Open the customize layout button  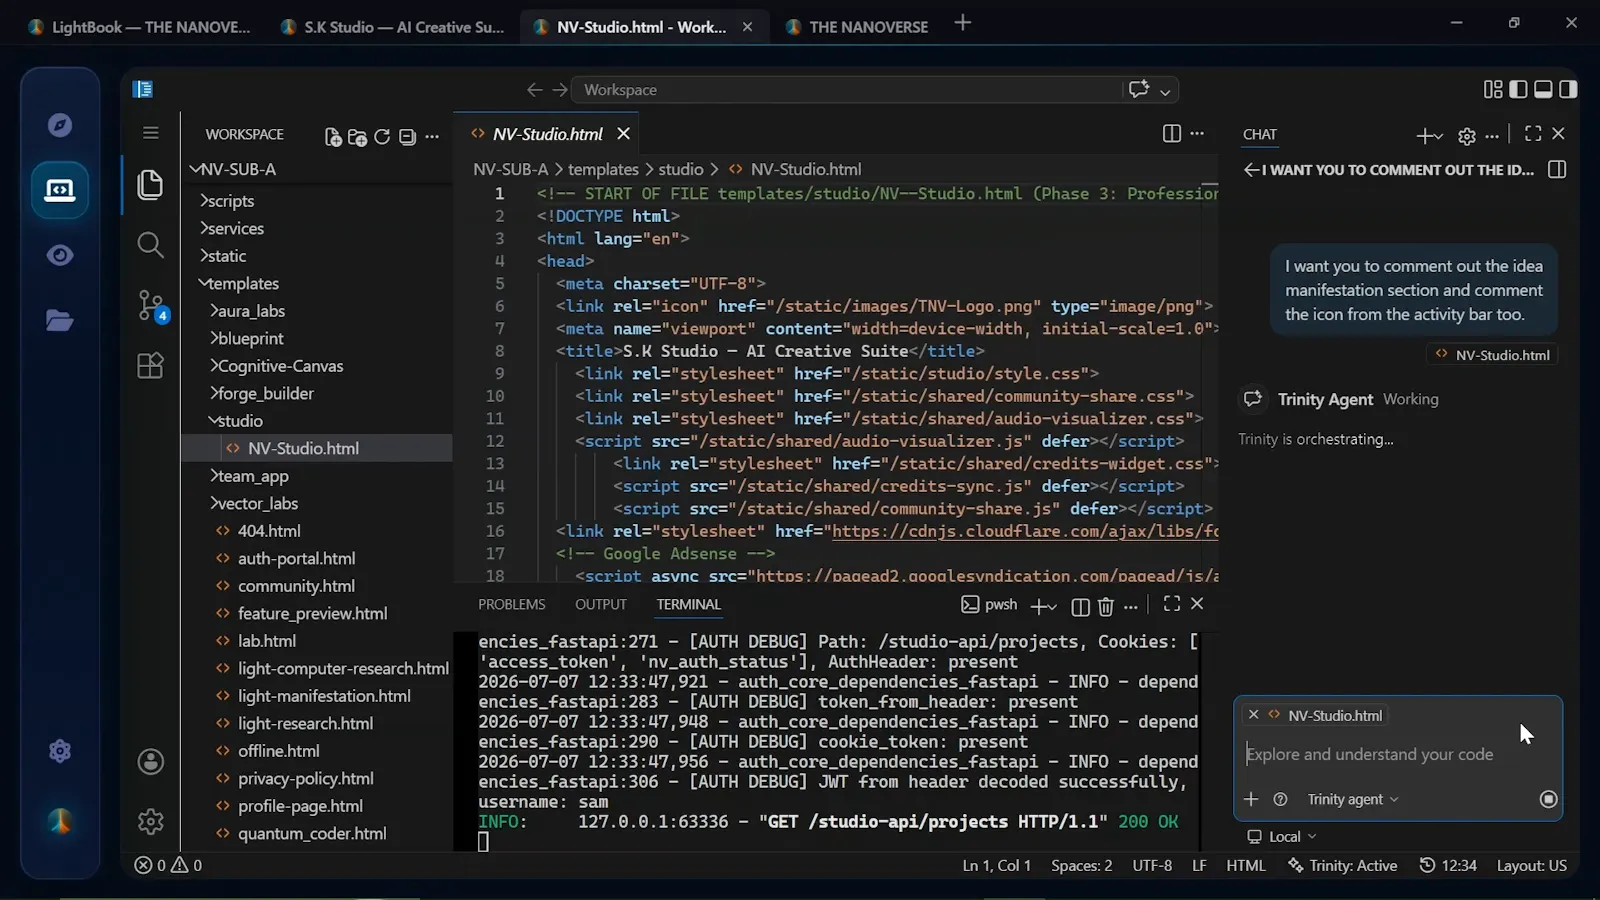coord(1493,89)
